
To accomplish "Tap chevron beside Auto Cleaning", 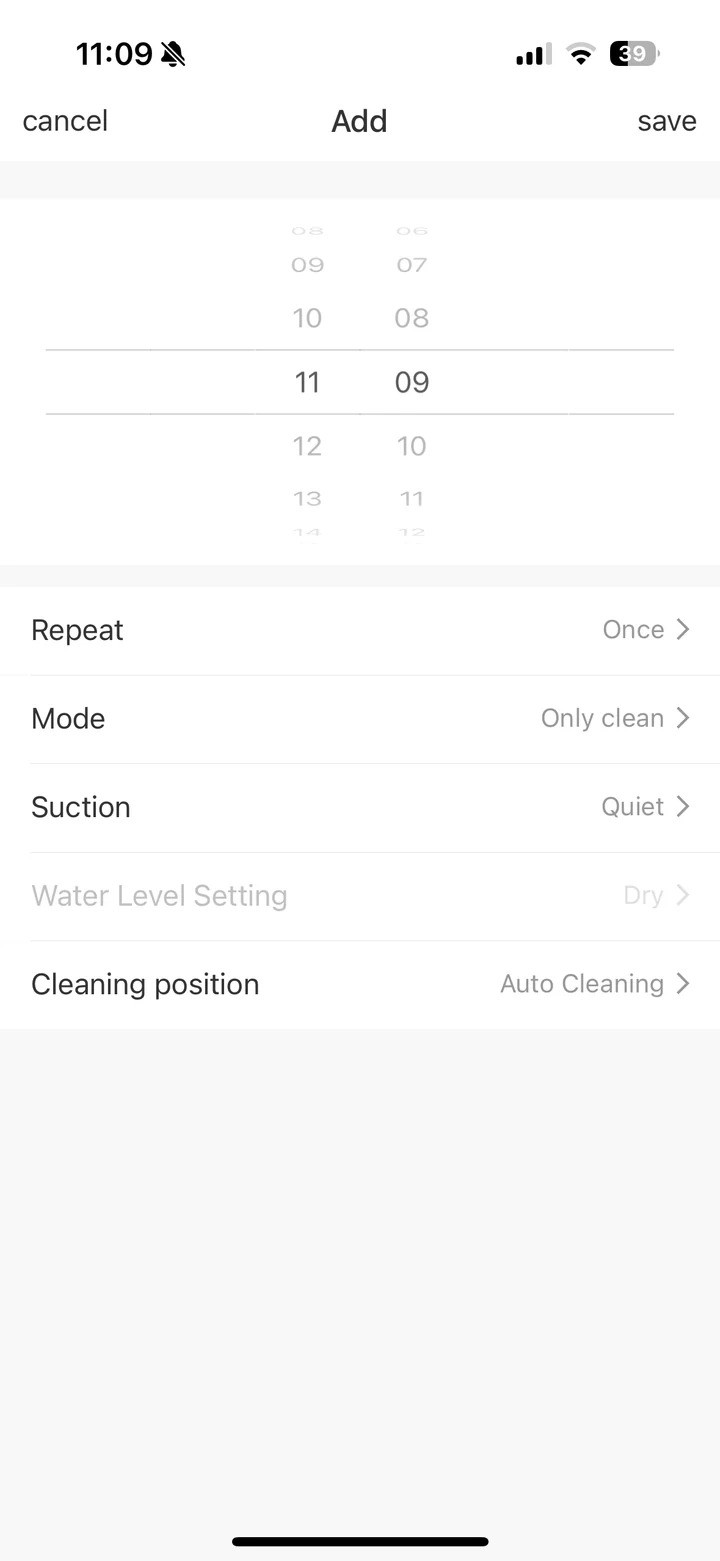I will [x=683, y=984].
